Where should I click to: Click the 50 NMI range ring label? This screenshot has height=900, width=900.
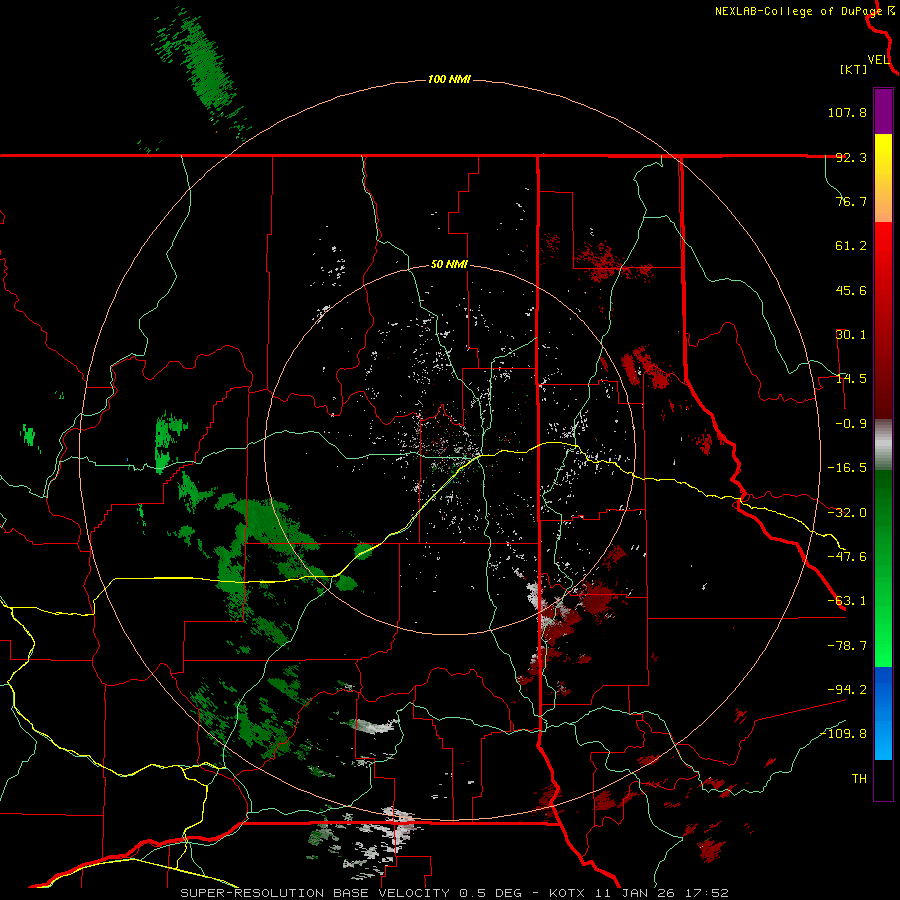(449, 265)
